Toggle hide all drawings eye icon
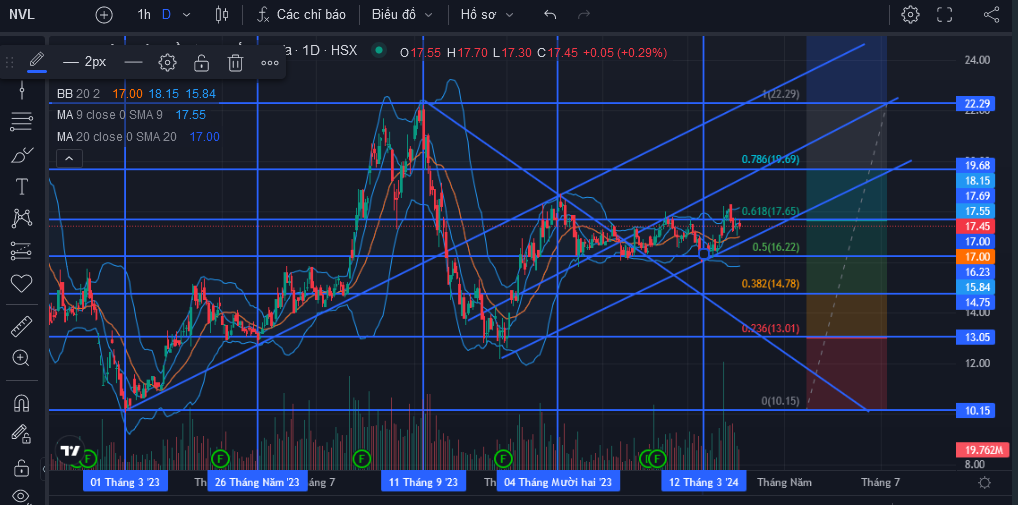Screen dimensions: 1018x505 [21, 496]
